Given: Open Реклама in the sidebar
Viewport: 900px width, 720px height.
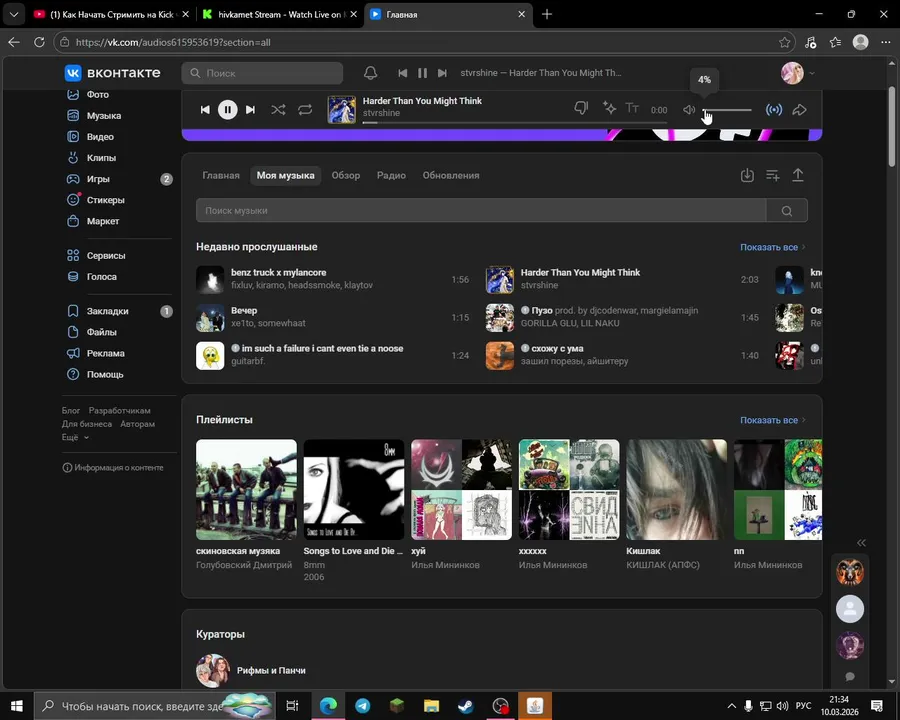Looking at the screenshot, I should click(x=106, y=353).
